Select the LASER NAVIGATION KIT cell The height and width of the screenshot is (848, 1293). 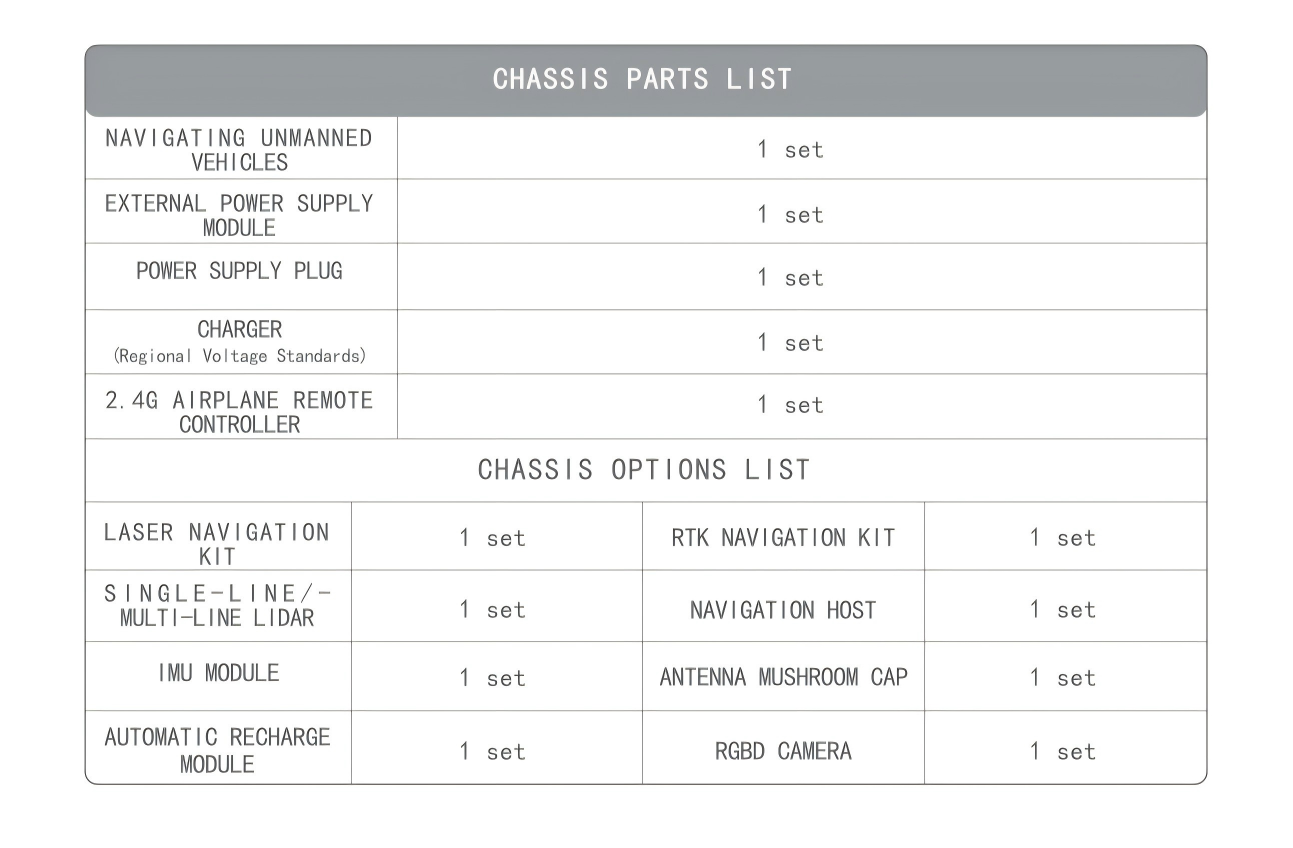pos(217,543)
